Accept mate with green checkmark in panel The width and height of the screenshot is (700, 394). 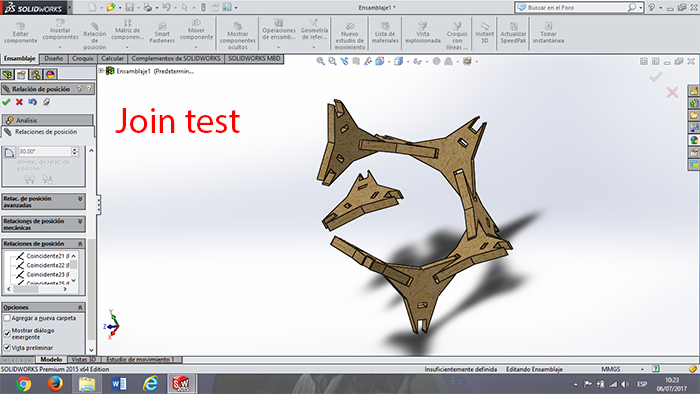pos(6,102)
